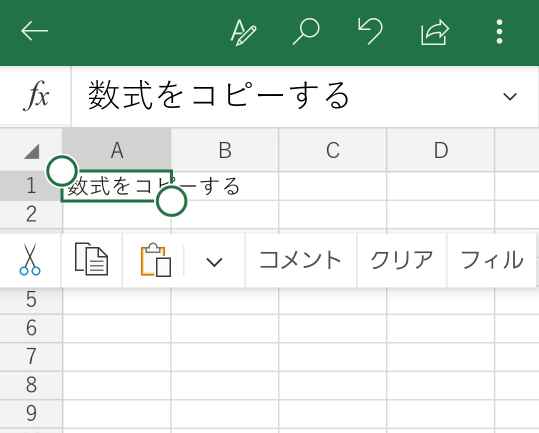
Task: Select row 7 header
Action: pos(31,356)
